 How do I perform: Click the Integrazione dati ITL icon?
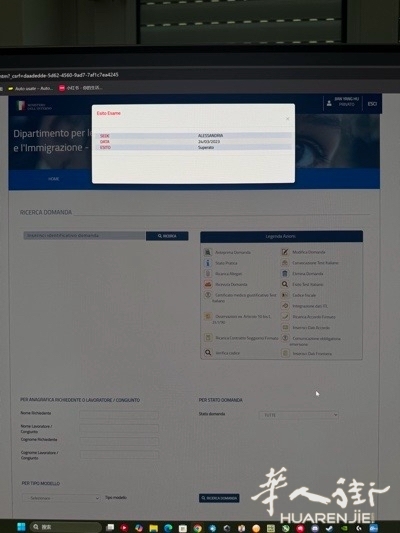(285, 306)
